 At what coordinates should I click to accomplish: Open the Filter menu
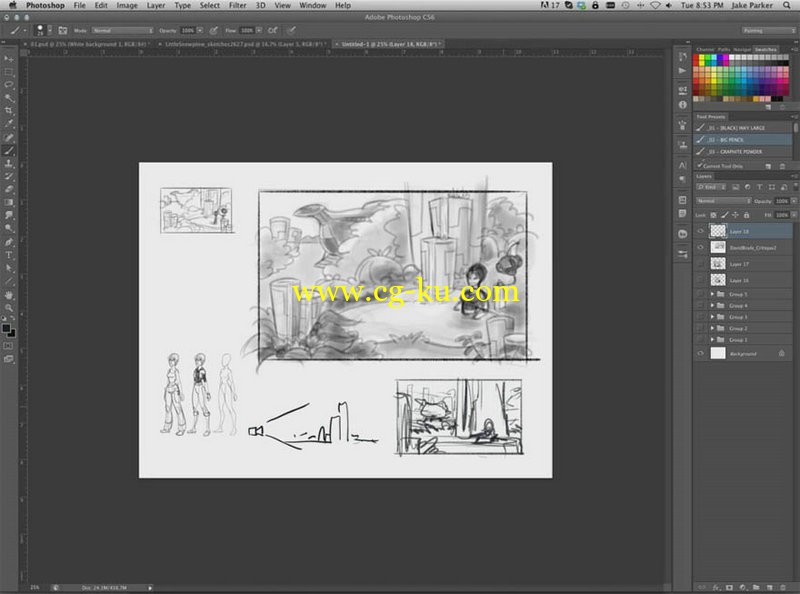click(237, 5)
